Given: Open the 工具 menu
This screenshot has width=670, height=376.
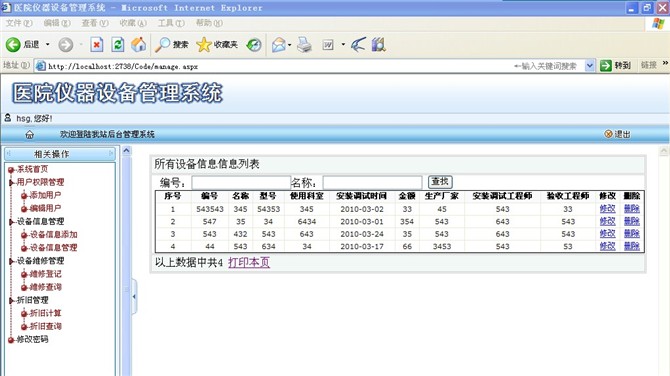Looking at the screenshot, I should tap(171, 23).
